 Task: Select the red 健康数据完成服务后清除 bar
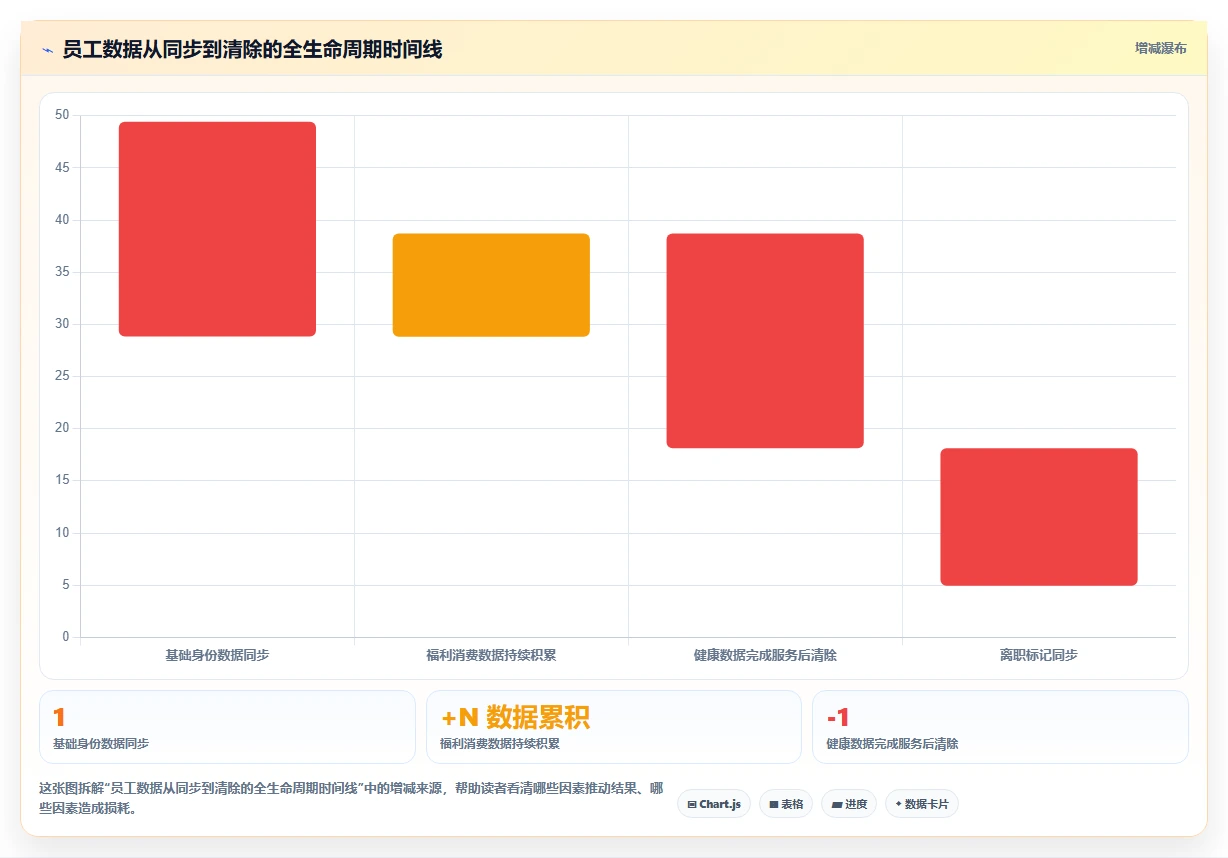[x=765, y=341]
